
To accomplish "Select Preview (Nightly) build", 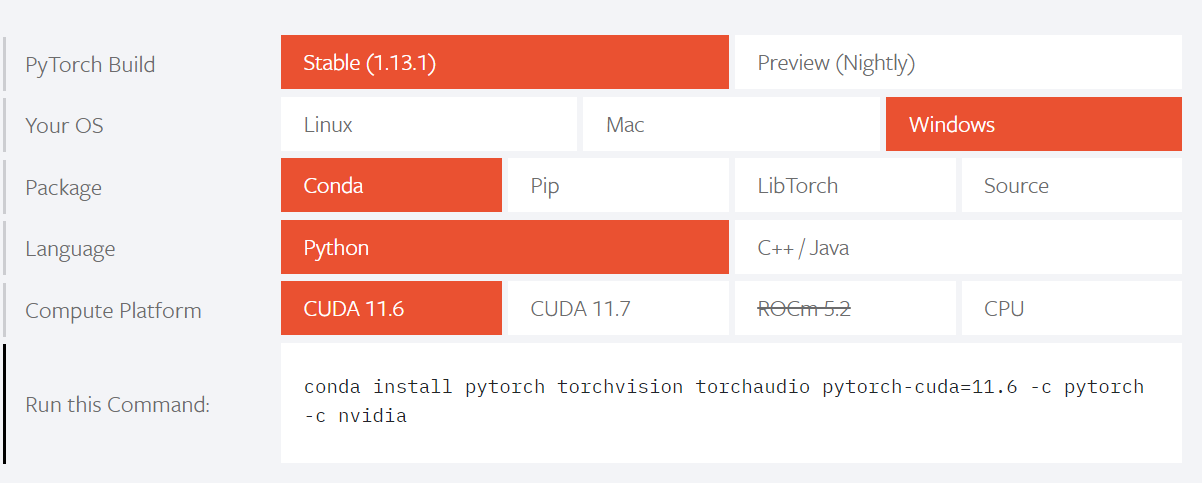I will [957, 63].
